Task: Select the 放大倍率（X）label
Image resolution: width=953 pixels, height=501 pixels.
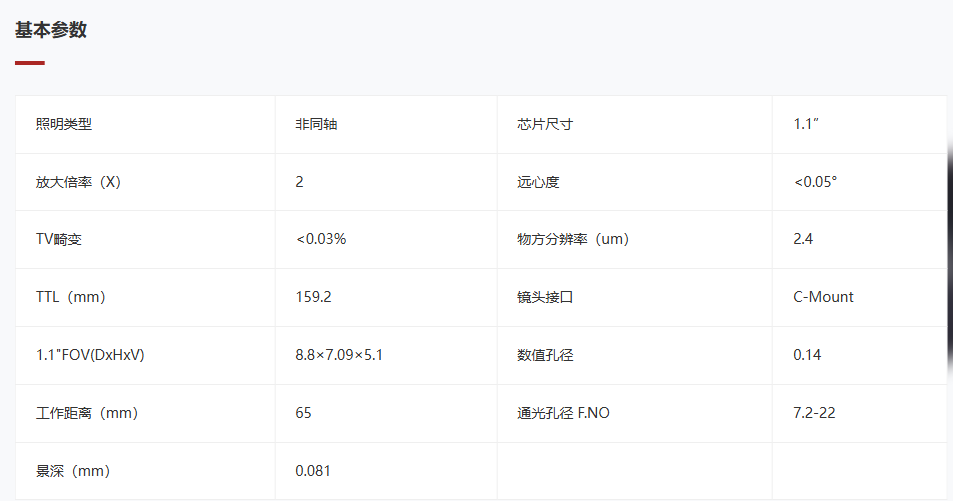Action: pyautogui.click(x=78, y=182)
